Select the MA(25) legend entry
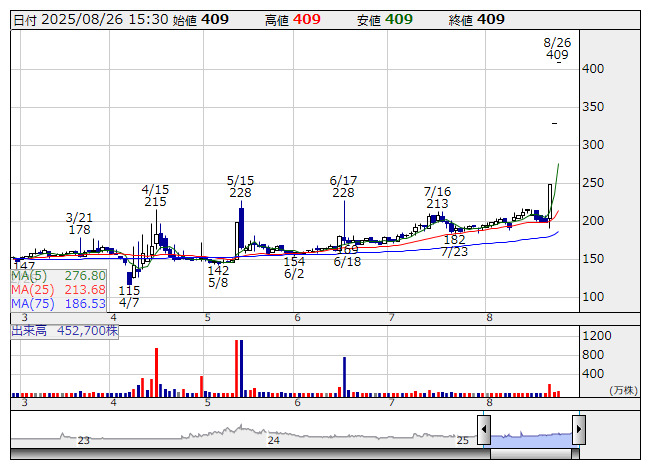The width and height of the screenshot is (653, 470). pos(59,289)
